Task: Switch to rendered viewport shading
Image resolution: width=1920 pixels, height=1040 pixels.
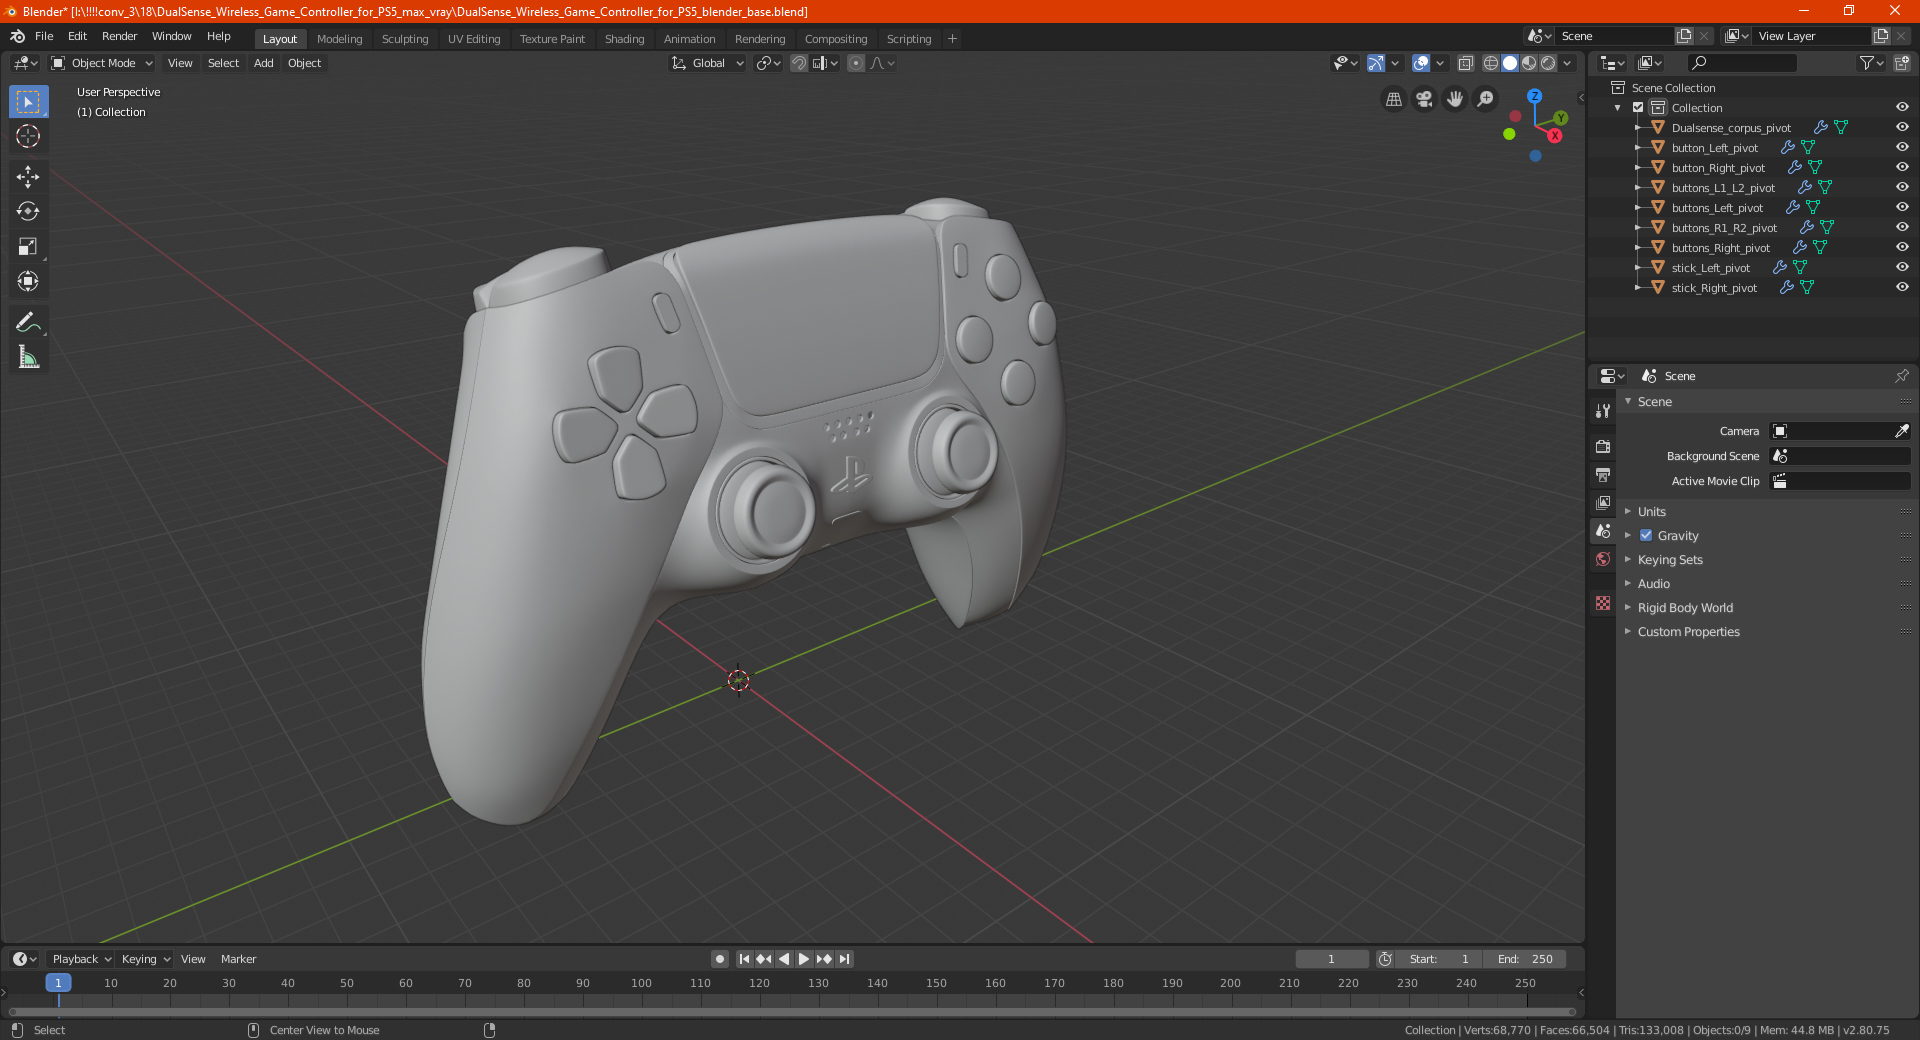Action: [x=1548, y=63]
